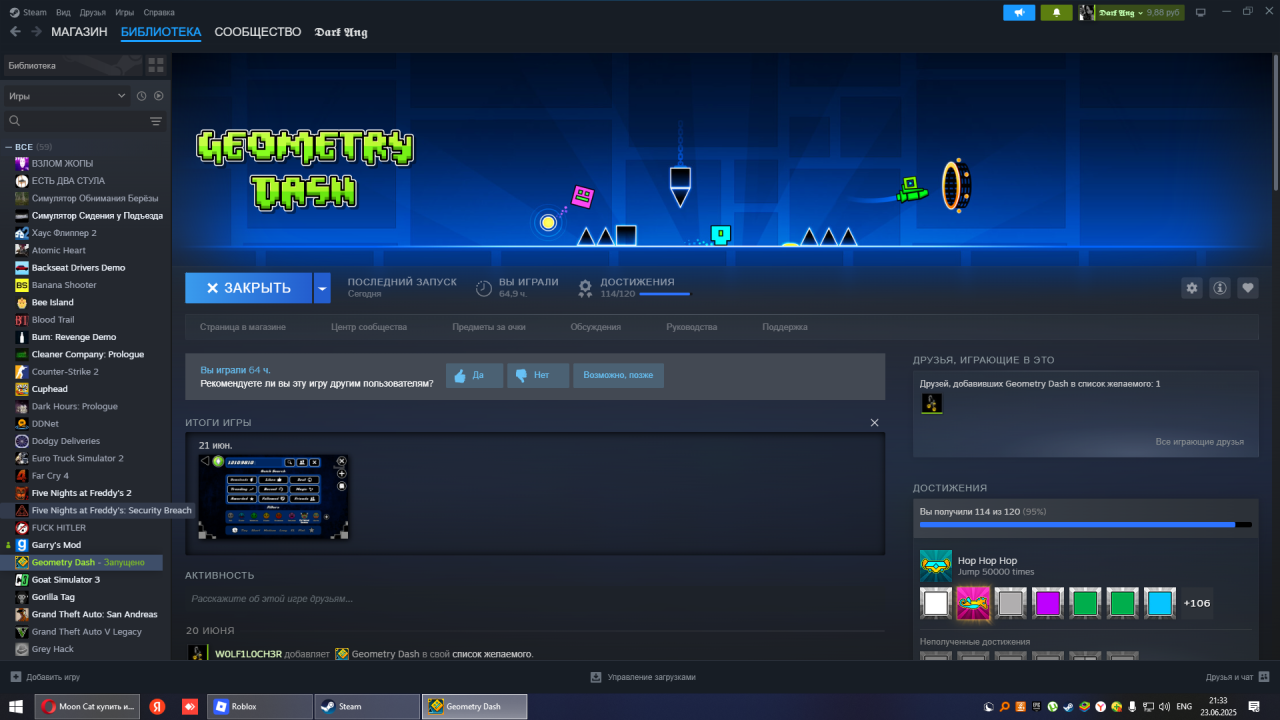Open the Вид menu
Image resolution: width=1280 pixels, height=720 pixels.
tap(64, 12)
